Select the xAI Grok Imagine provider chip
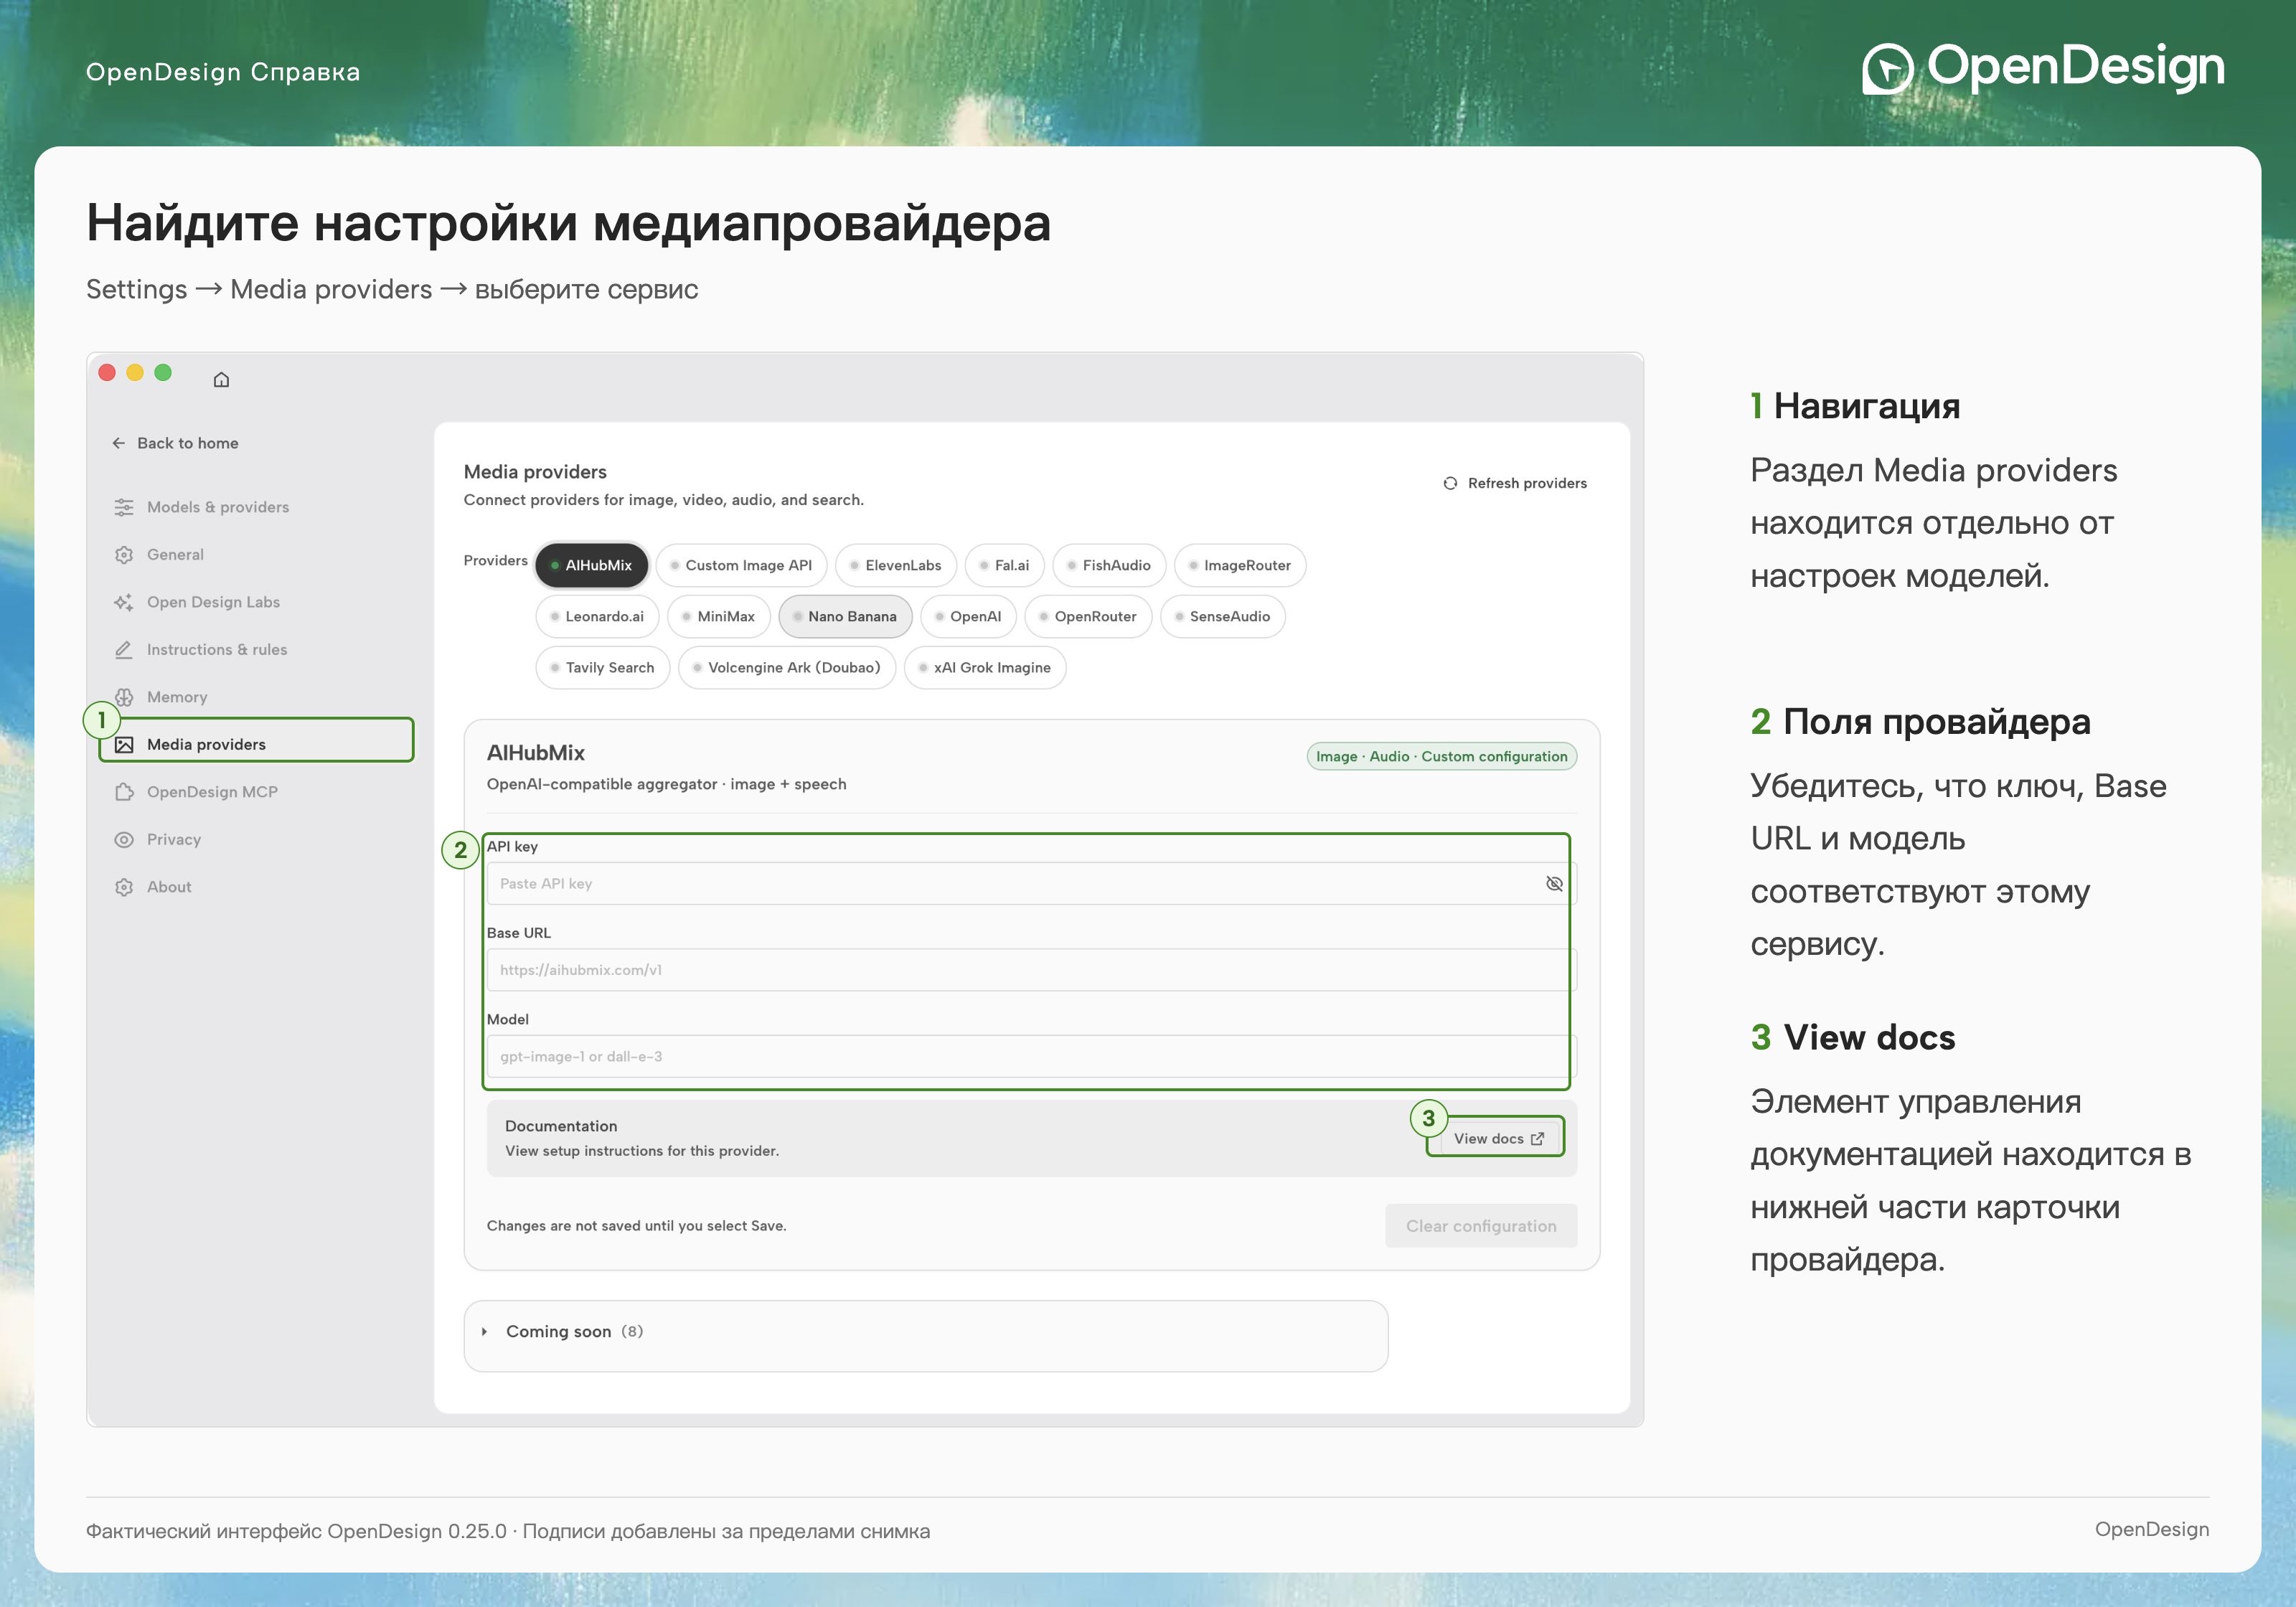Image resolution: width=2296 pixels, height=1607 pixels. pos(985,667)
